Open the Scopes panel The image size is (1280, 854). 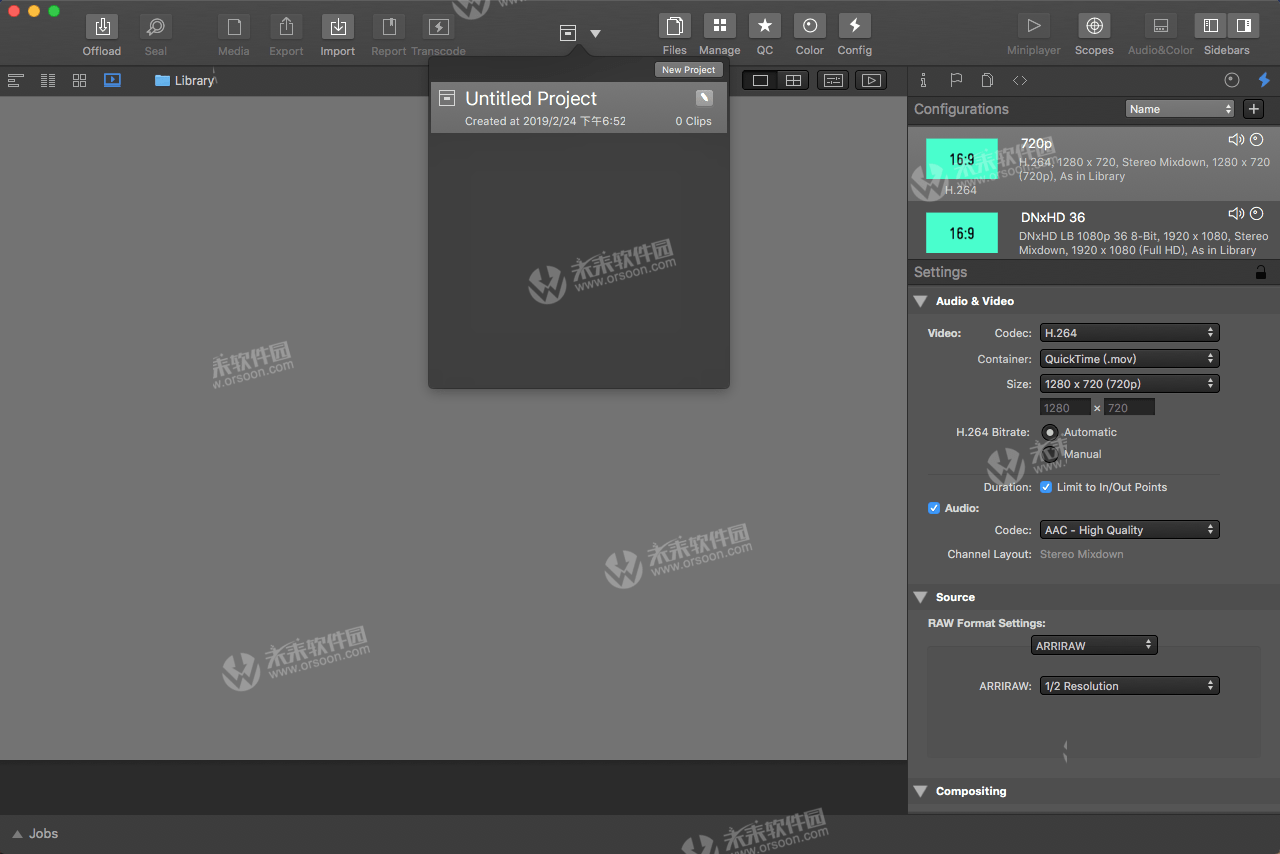(1094, 27)
